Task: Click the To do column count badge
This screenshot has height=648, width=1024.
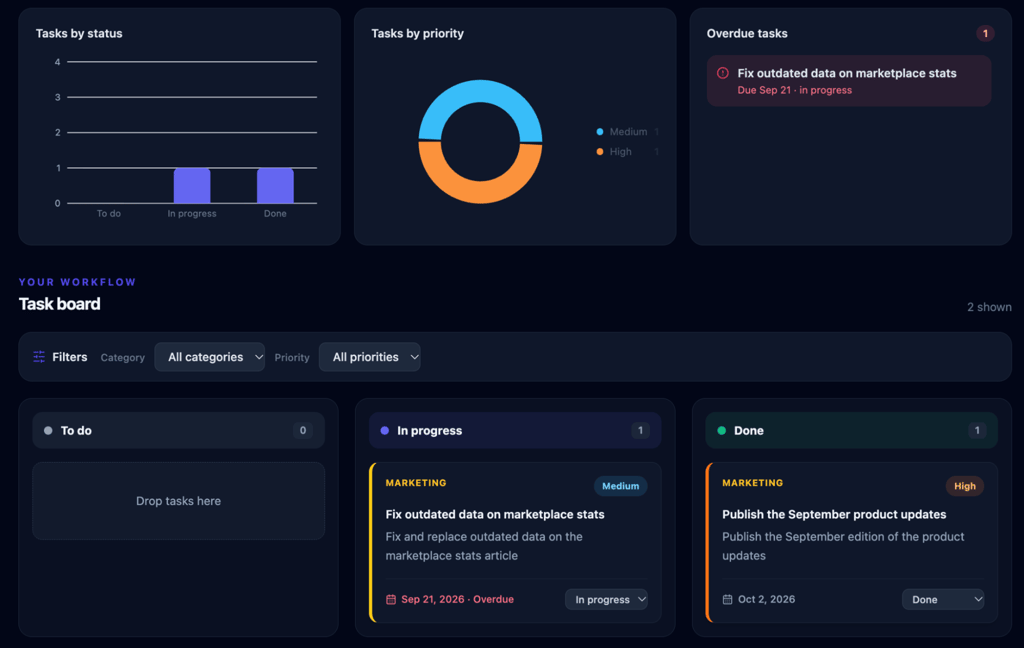Action: point(302,430)
